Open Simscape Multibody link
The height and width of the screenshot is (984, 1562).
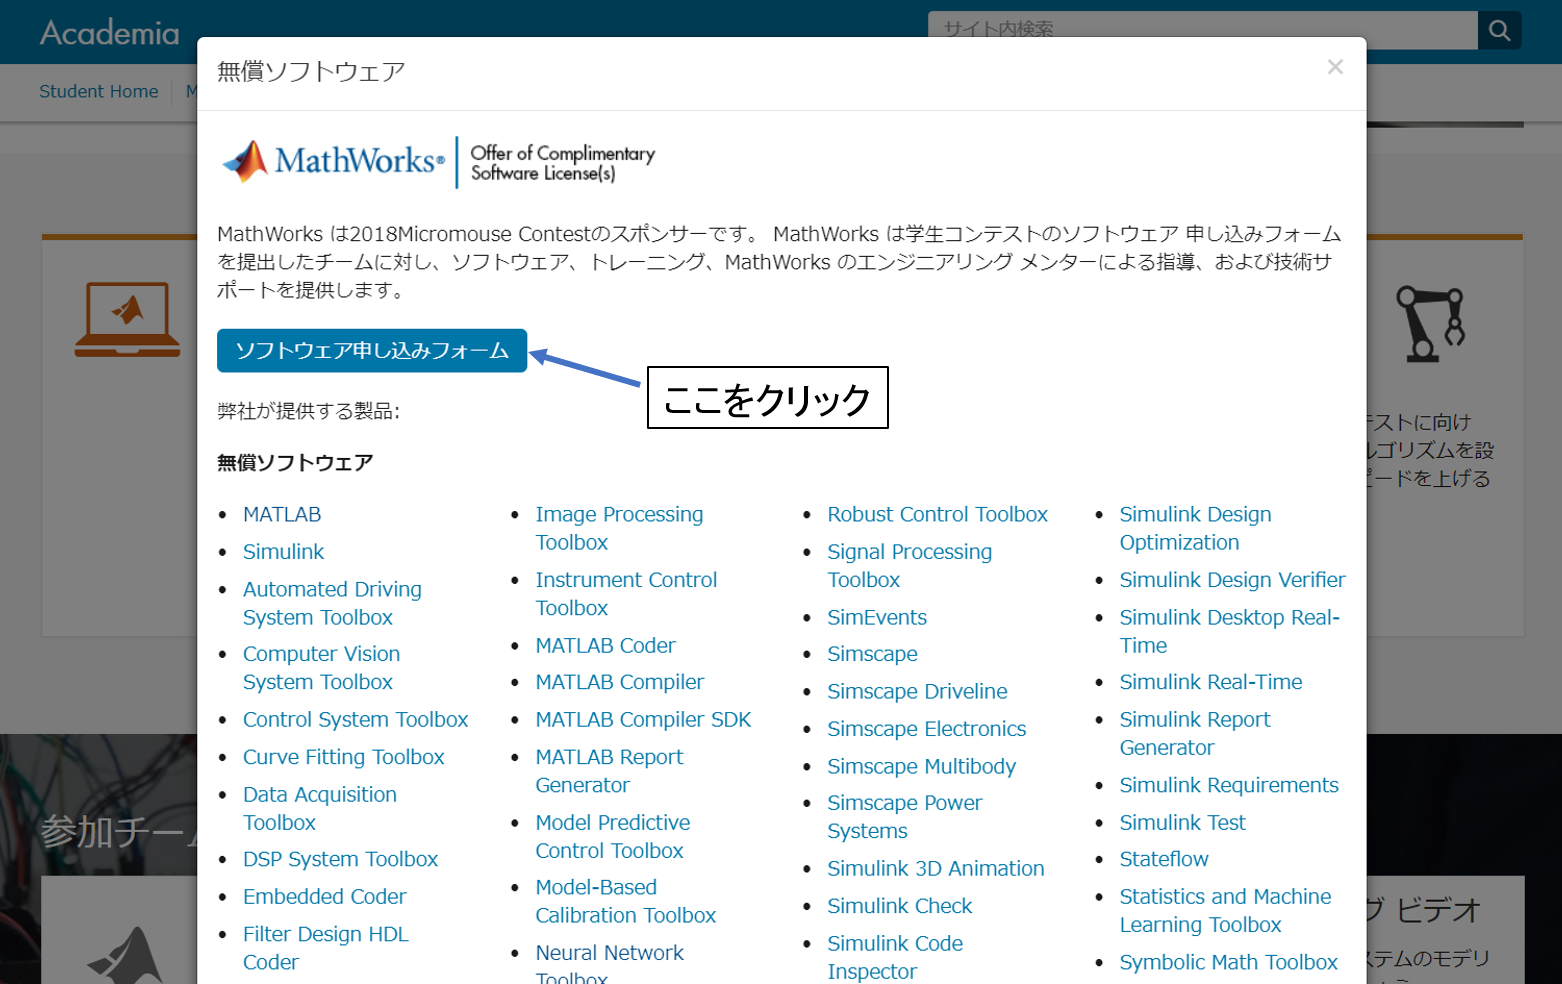(x=921, y=767)
